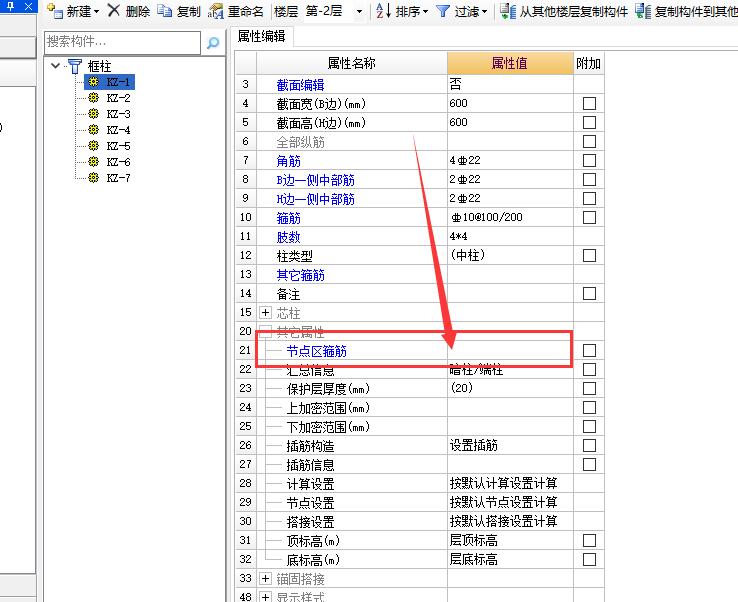Click the 重命名 rename icon
Viewport: 738px width, 602px height.
[x=216, y=11]
